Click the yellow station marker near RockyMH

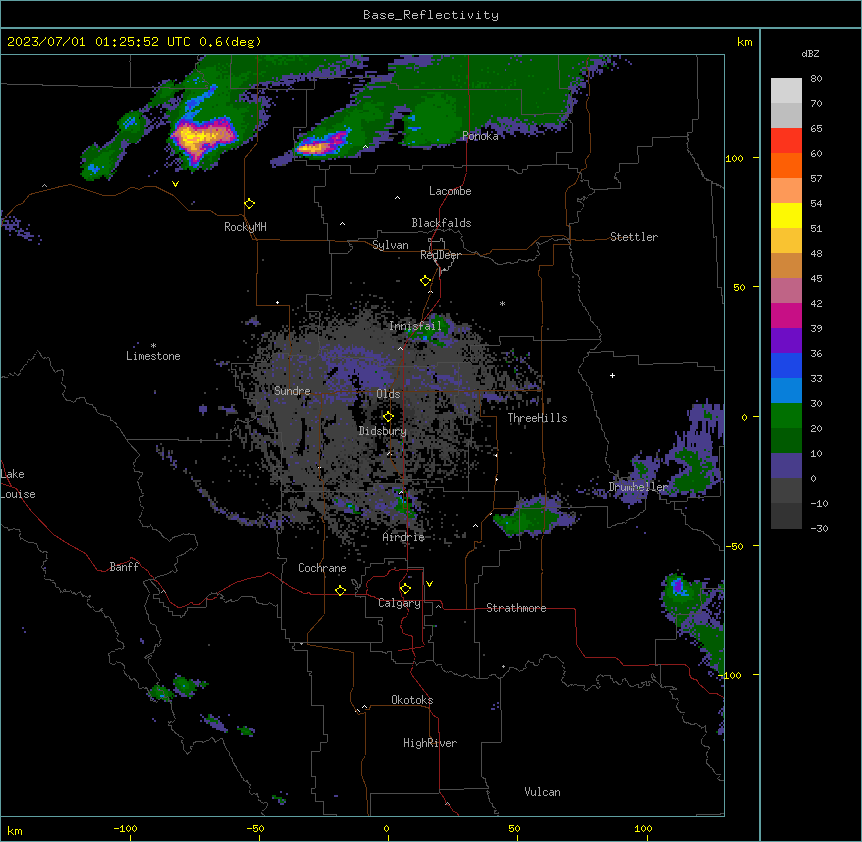coord(250,204)
